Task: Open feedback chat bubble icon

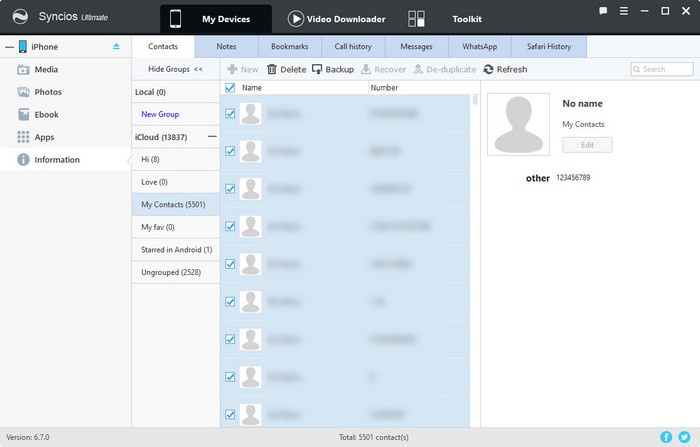Action: [603, 11]
